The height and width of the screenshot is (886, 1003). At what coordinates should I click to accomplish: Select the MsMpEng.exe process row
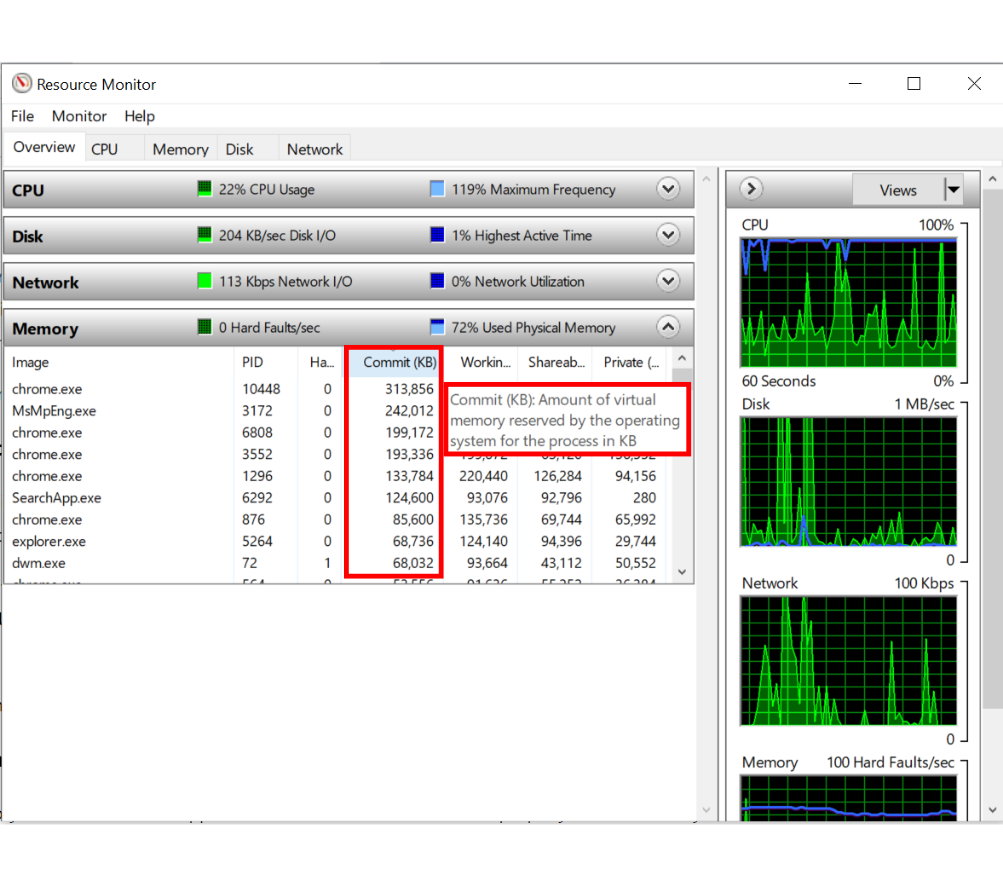pyautogui.click(x=54, y=411)
